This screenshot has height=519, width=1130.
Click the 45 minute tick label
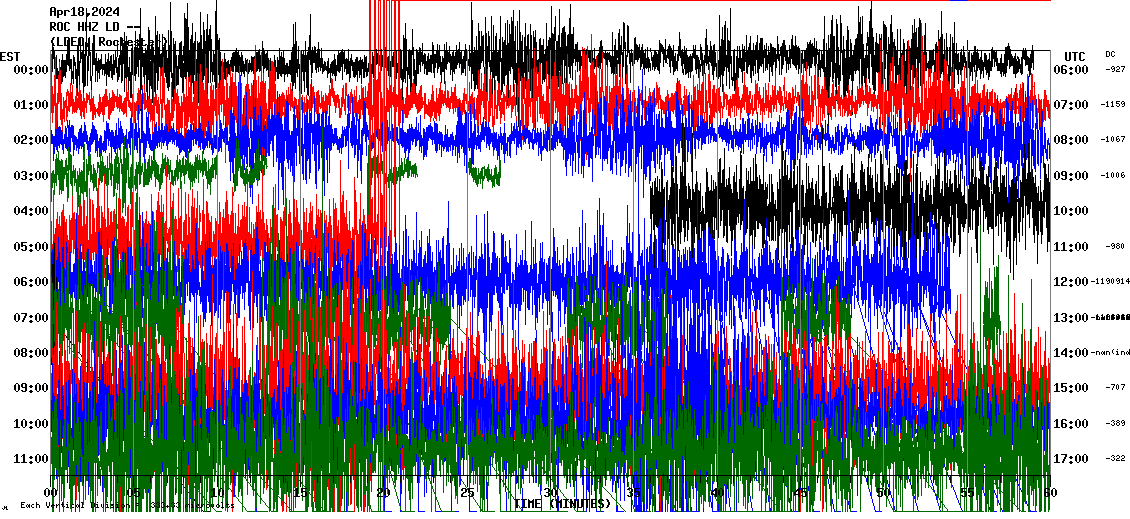pos(801,493)
